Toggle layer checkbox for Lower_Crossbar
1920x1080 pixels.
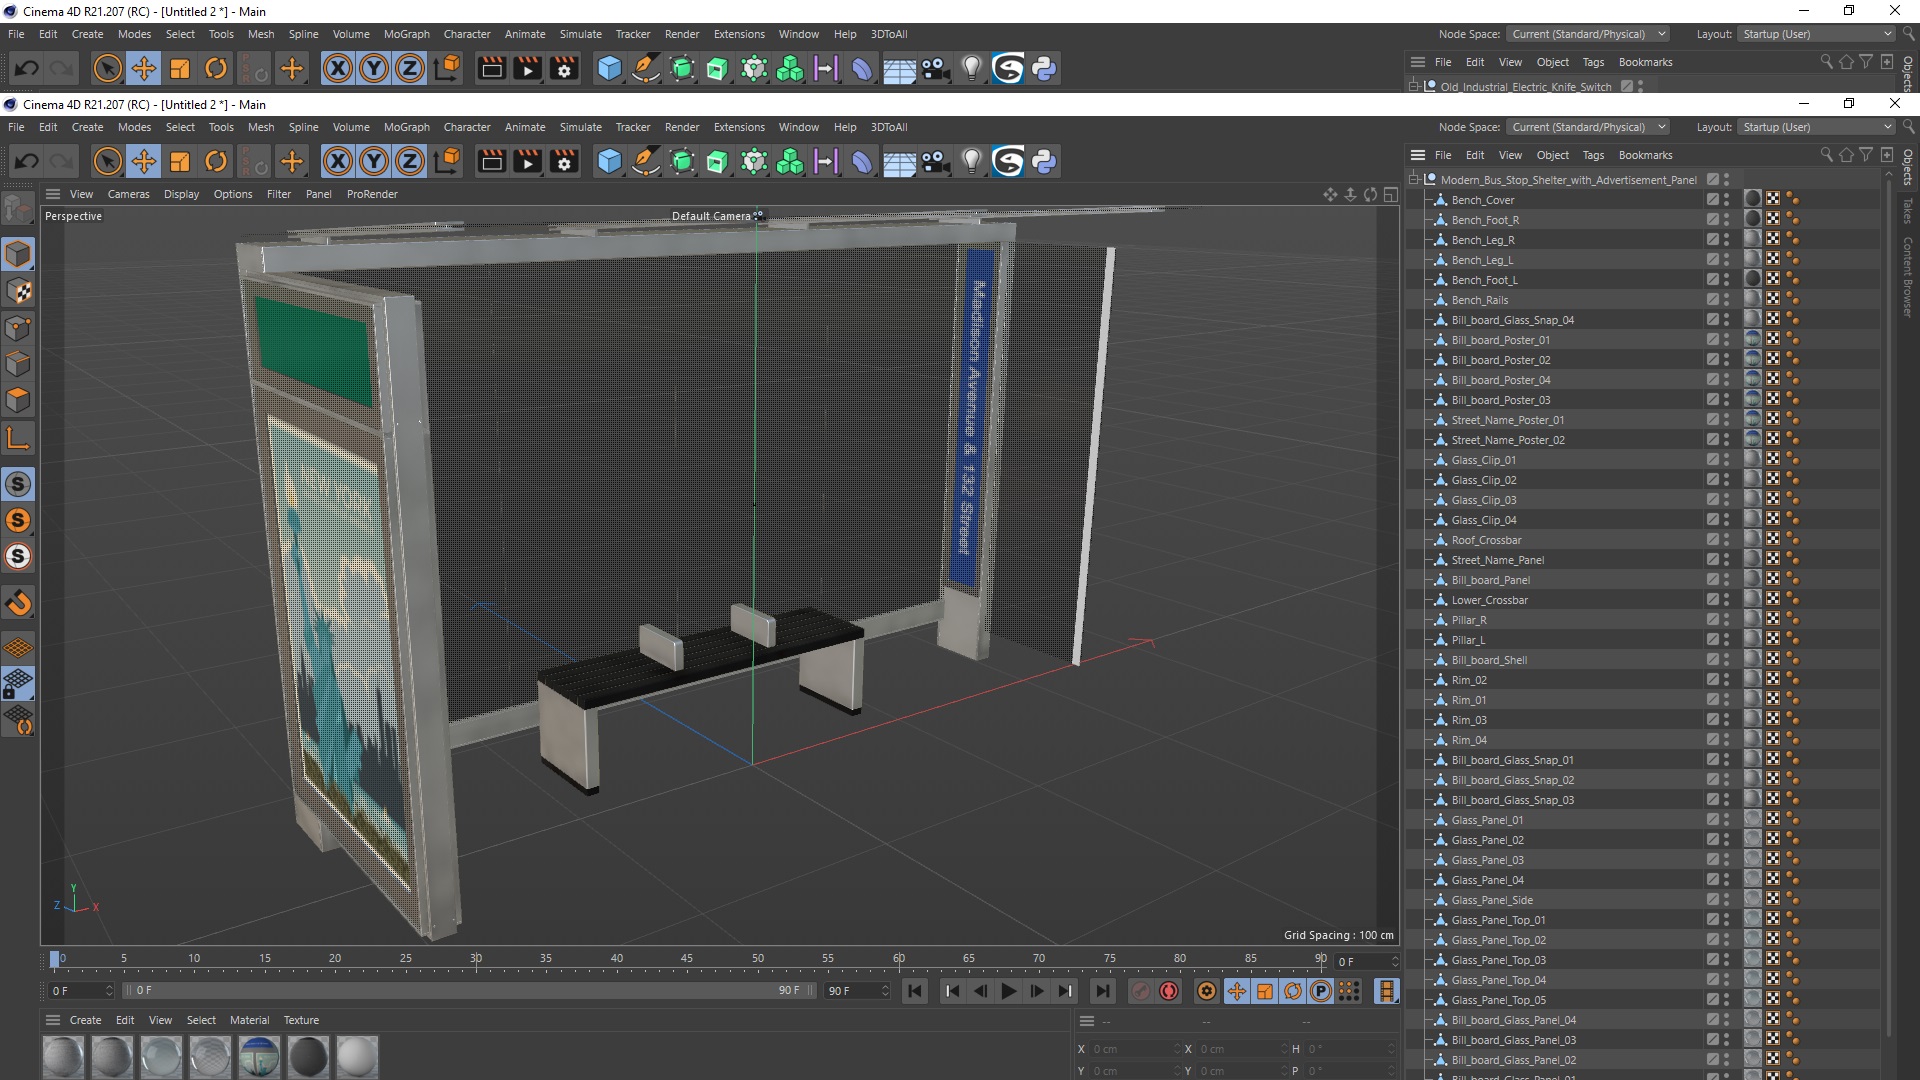click(1712, 600)
